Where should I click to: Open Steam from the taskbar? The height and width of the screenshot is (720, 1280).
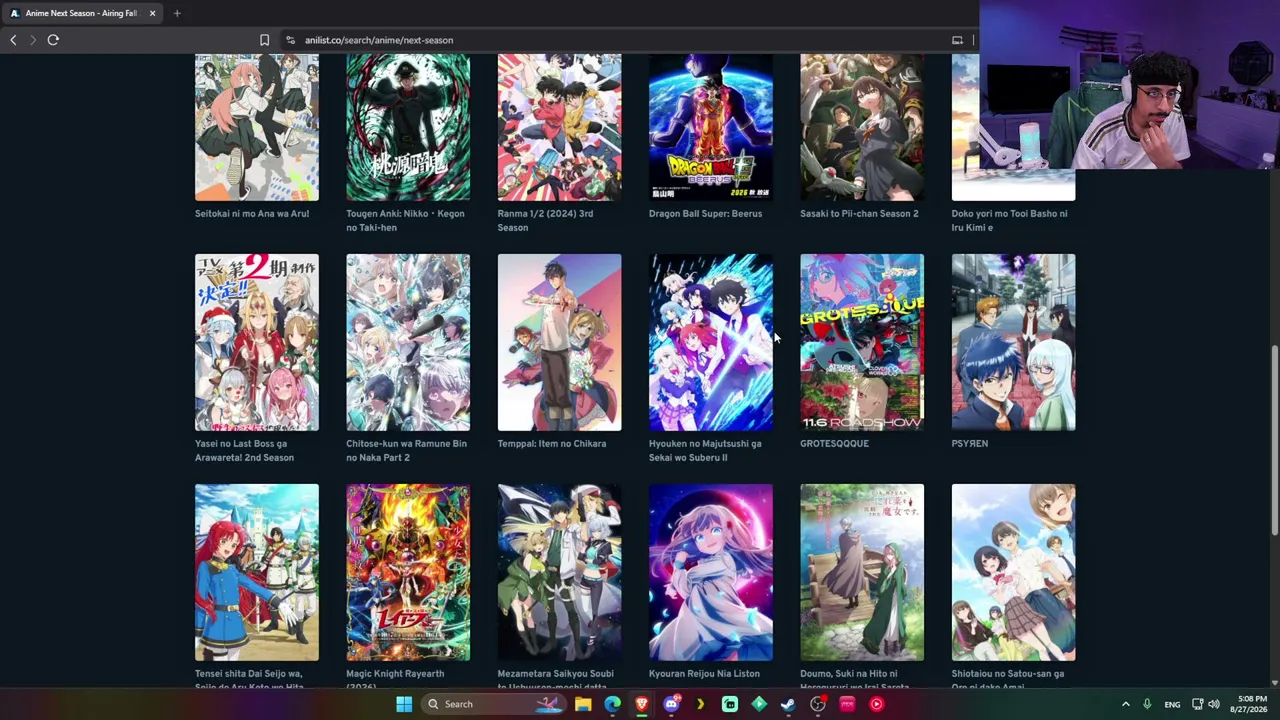[x=788, y=704]
